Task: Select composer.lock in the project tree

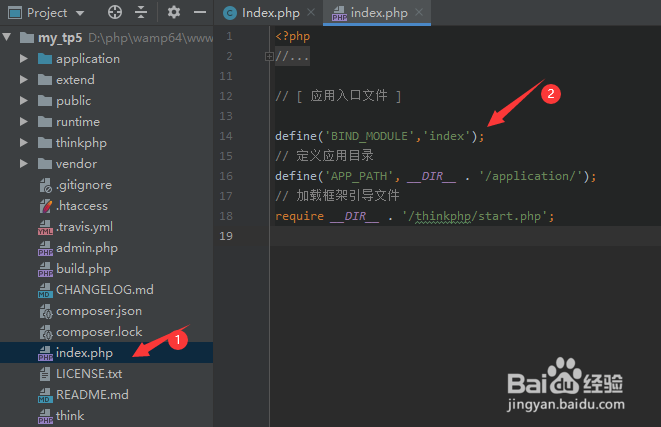Action: coord(99,332)
